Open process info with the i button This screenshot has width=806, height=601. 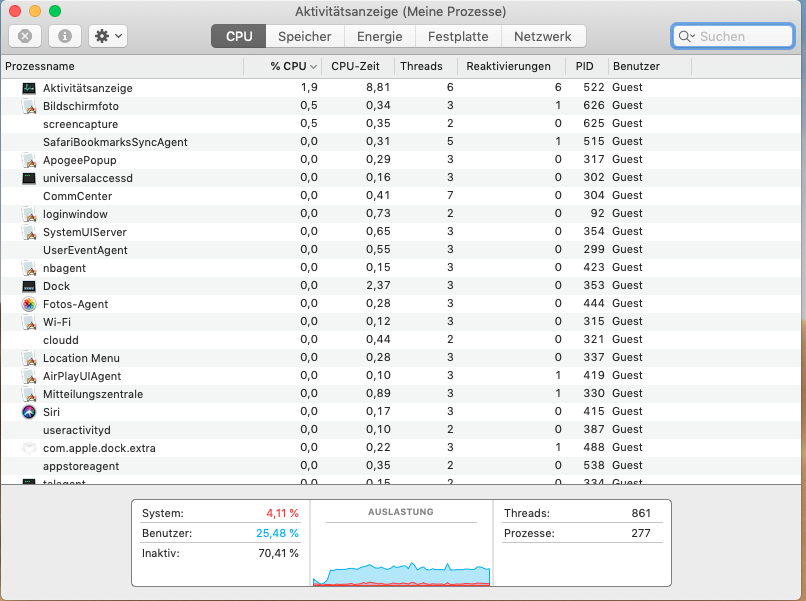pos(65,36)
